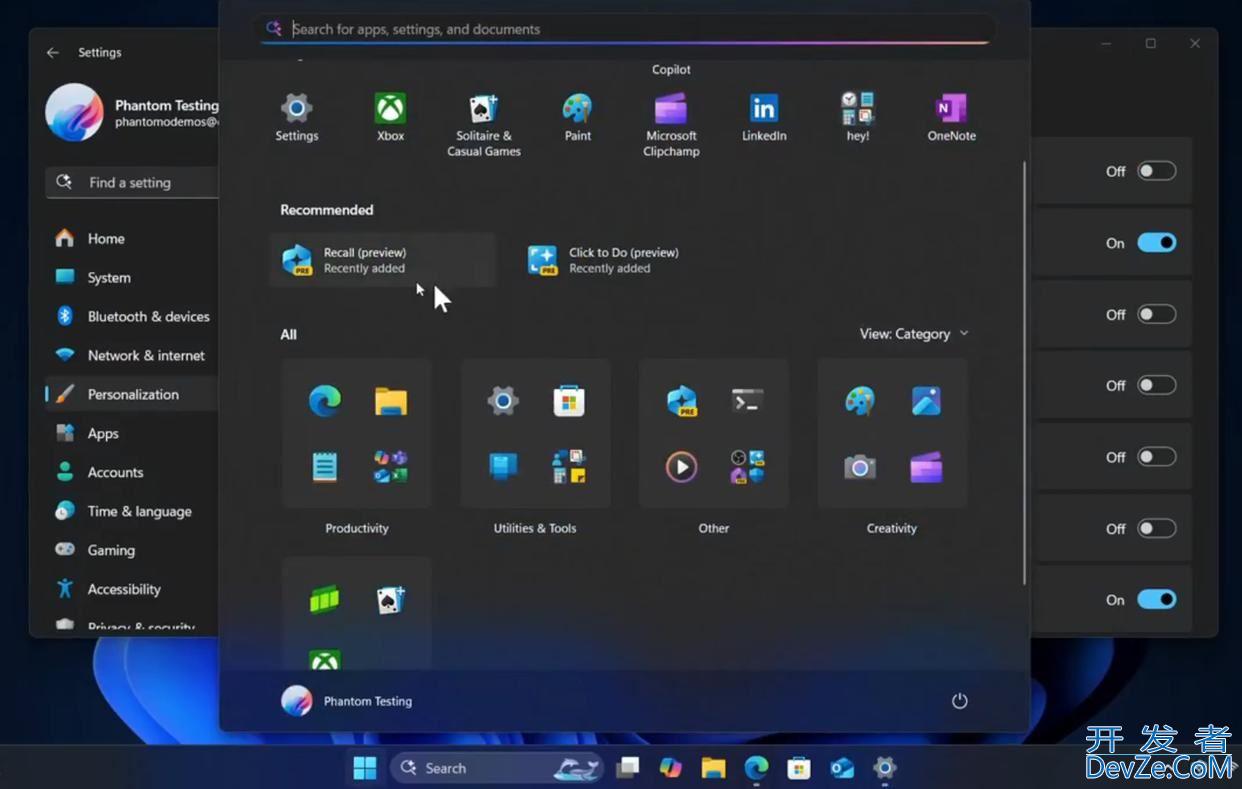Viewport: 1242px width, 789px height.
Task: Open the View: Category dropdown
Action: (914, 334)
